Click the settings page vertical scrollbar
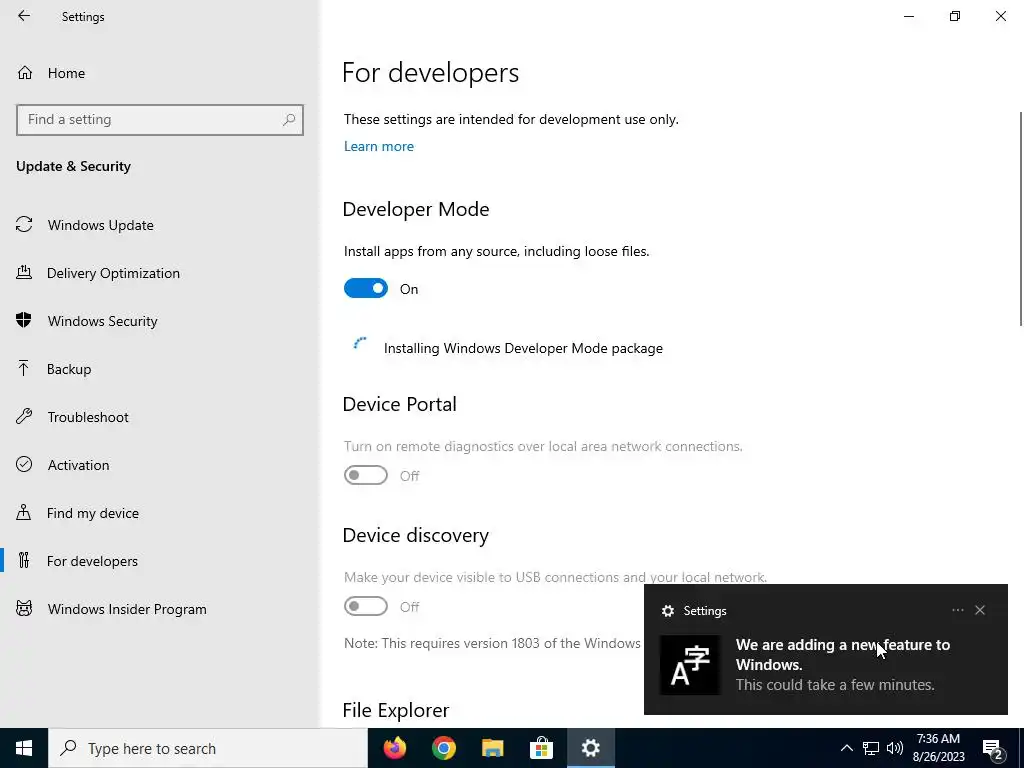Viewport: 1024px width, 768px height. [1021, 219]
